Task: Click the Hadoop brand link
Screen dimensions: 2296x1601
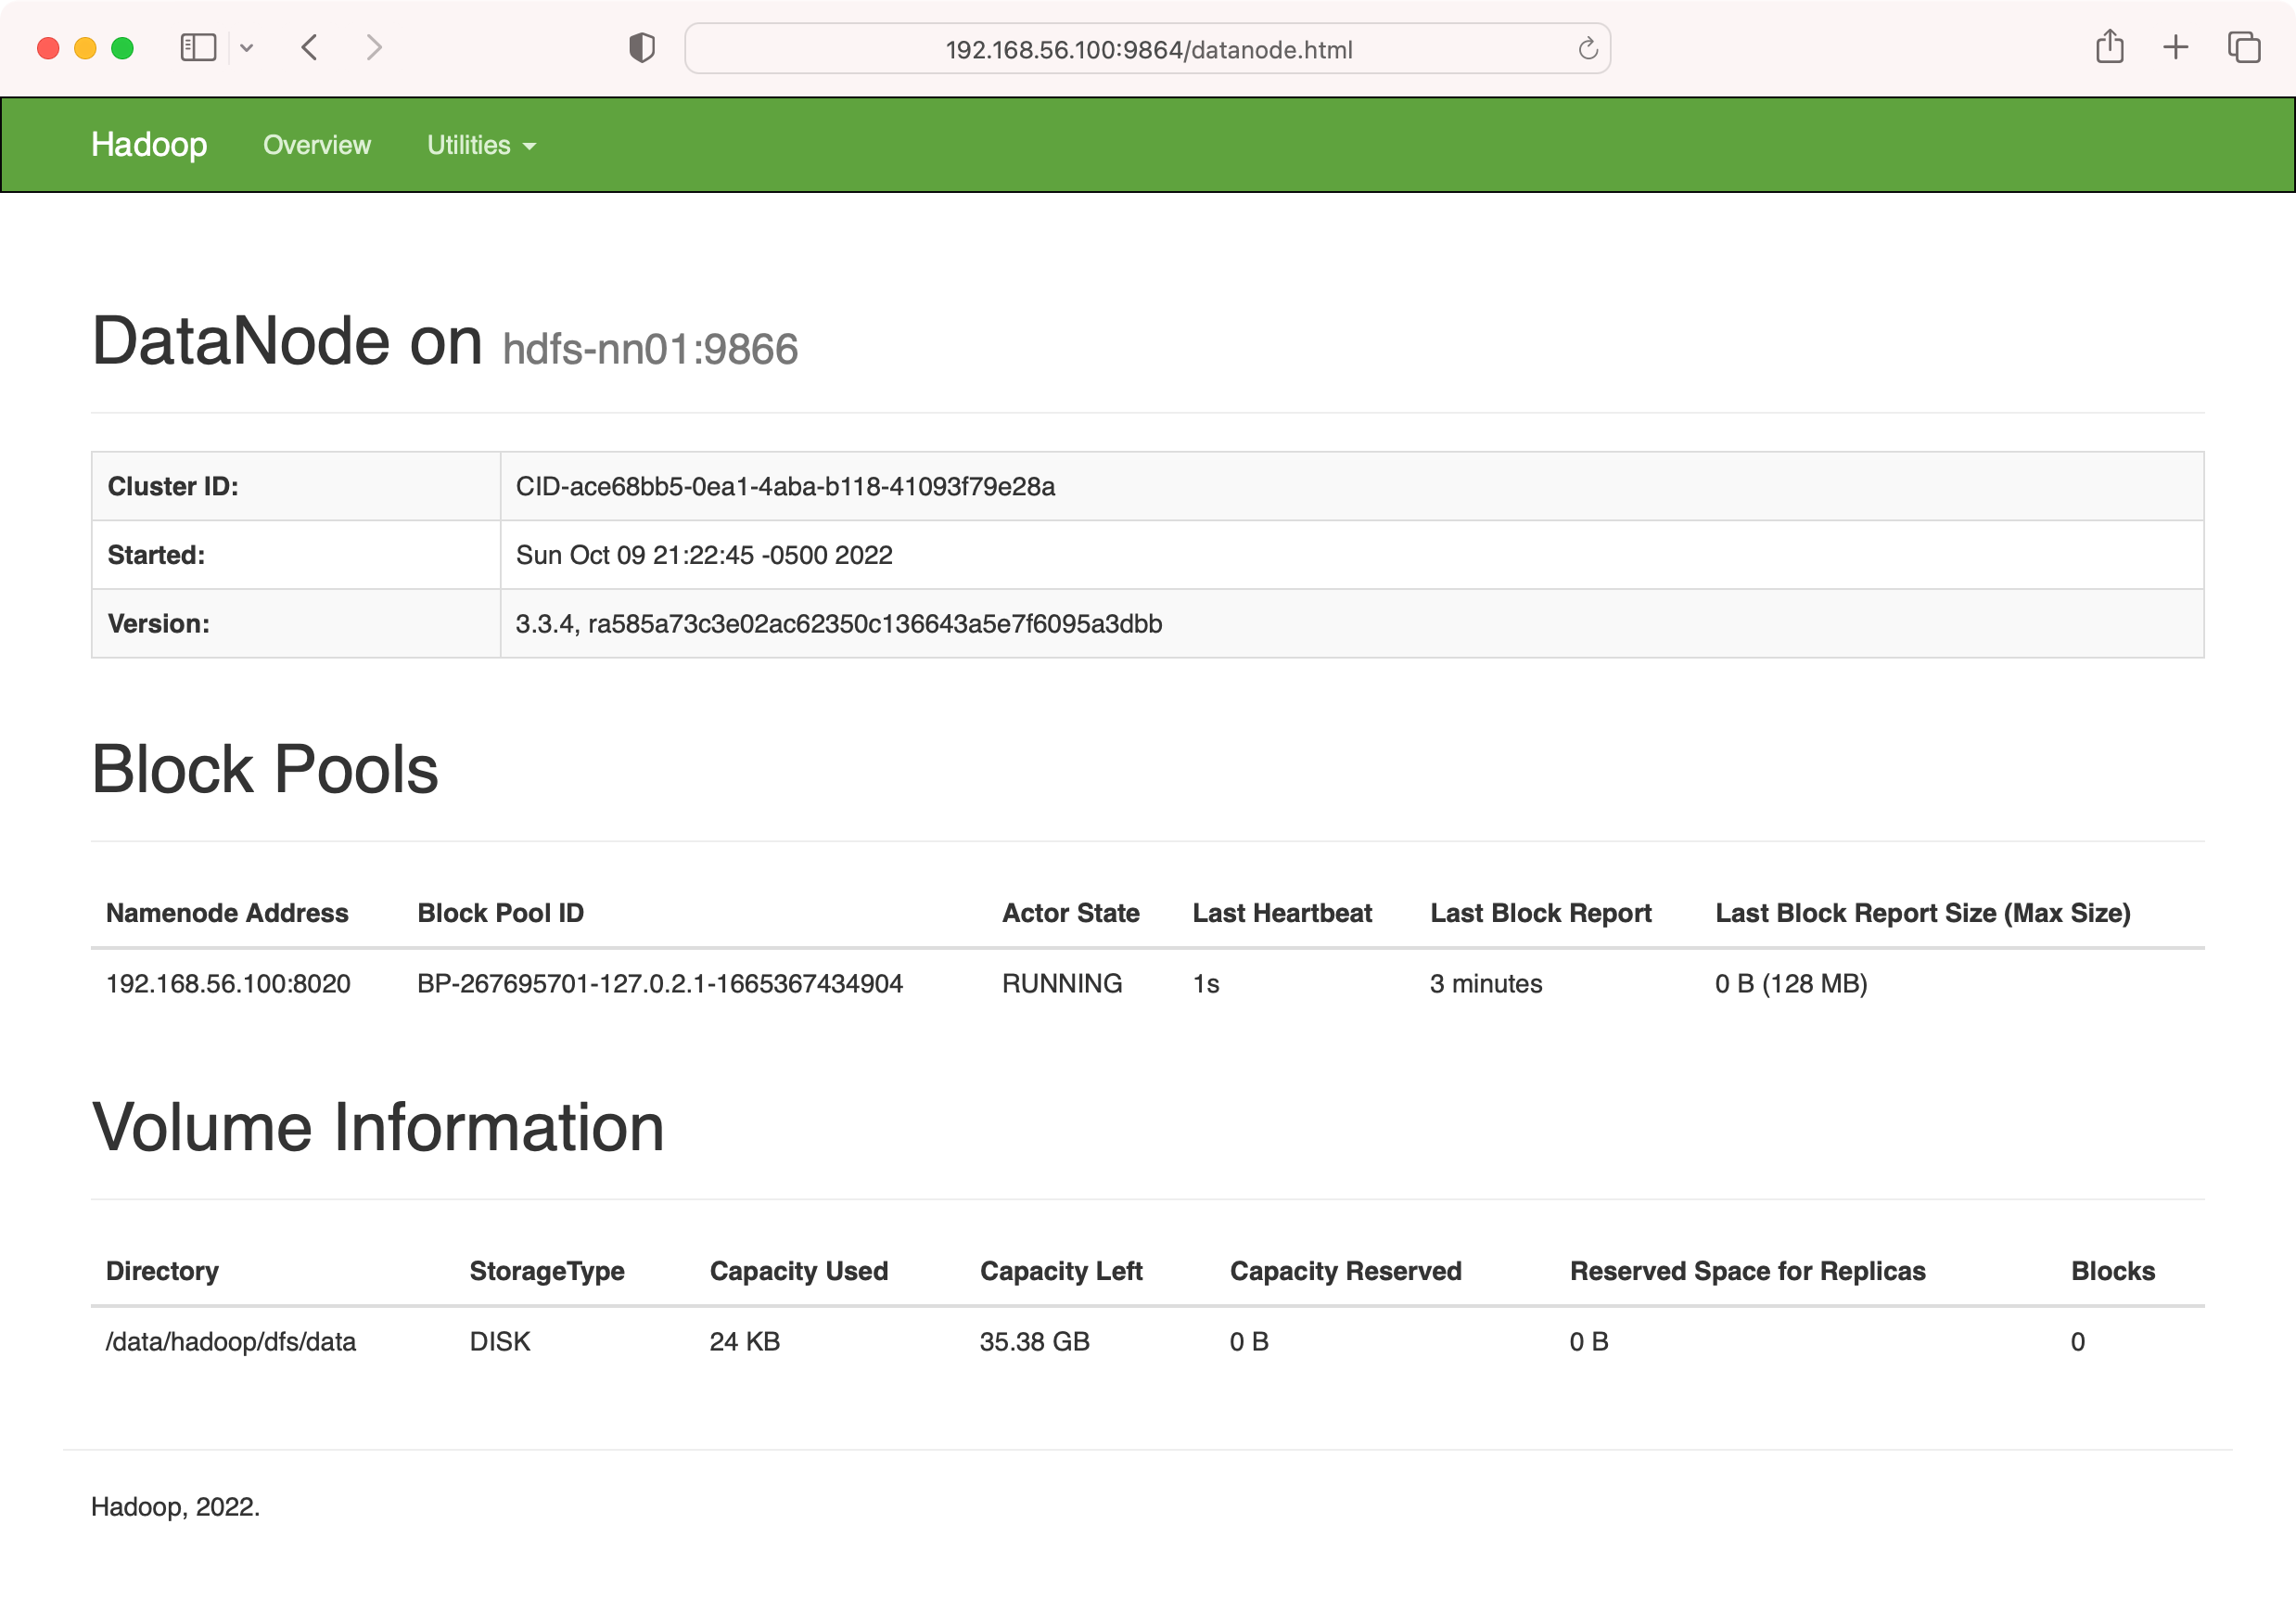Action: tap(149, 144)
